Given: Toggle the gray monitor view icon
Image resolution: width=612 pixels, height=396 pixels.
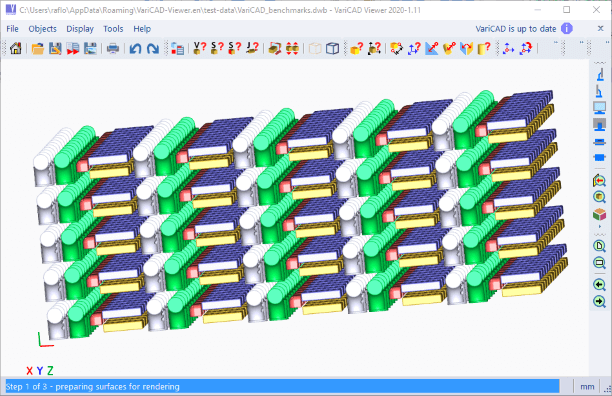Looking at the screenshot, I should 599,125.
